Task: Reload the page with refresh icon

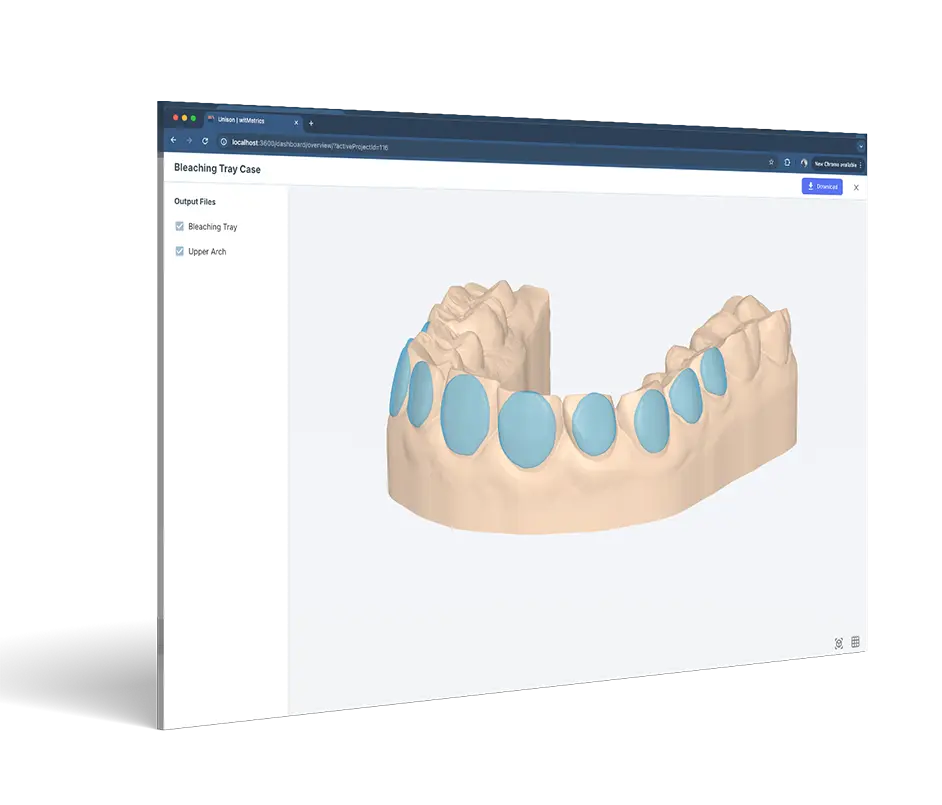Action: click(x=205, y=141)
